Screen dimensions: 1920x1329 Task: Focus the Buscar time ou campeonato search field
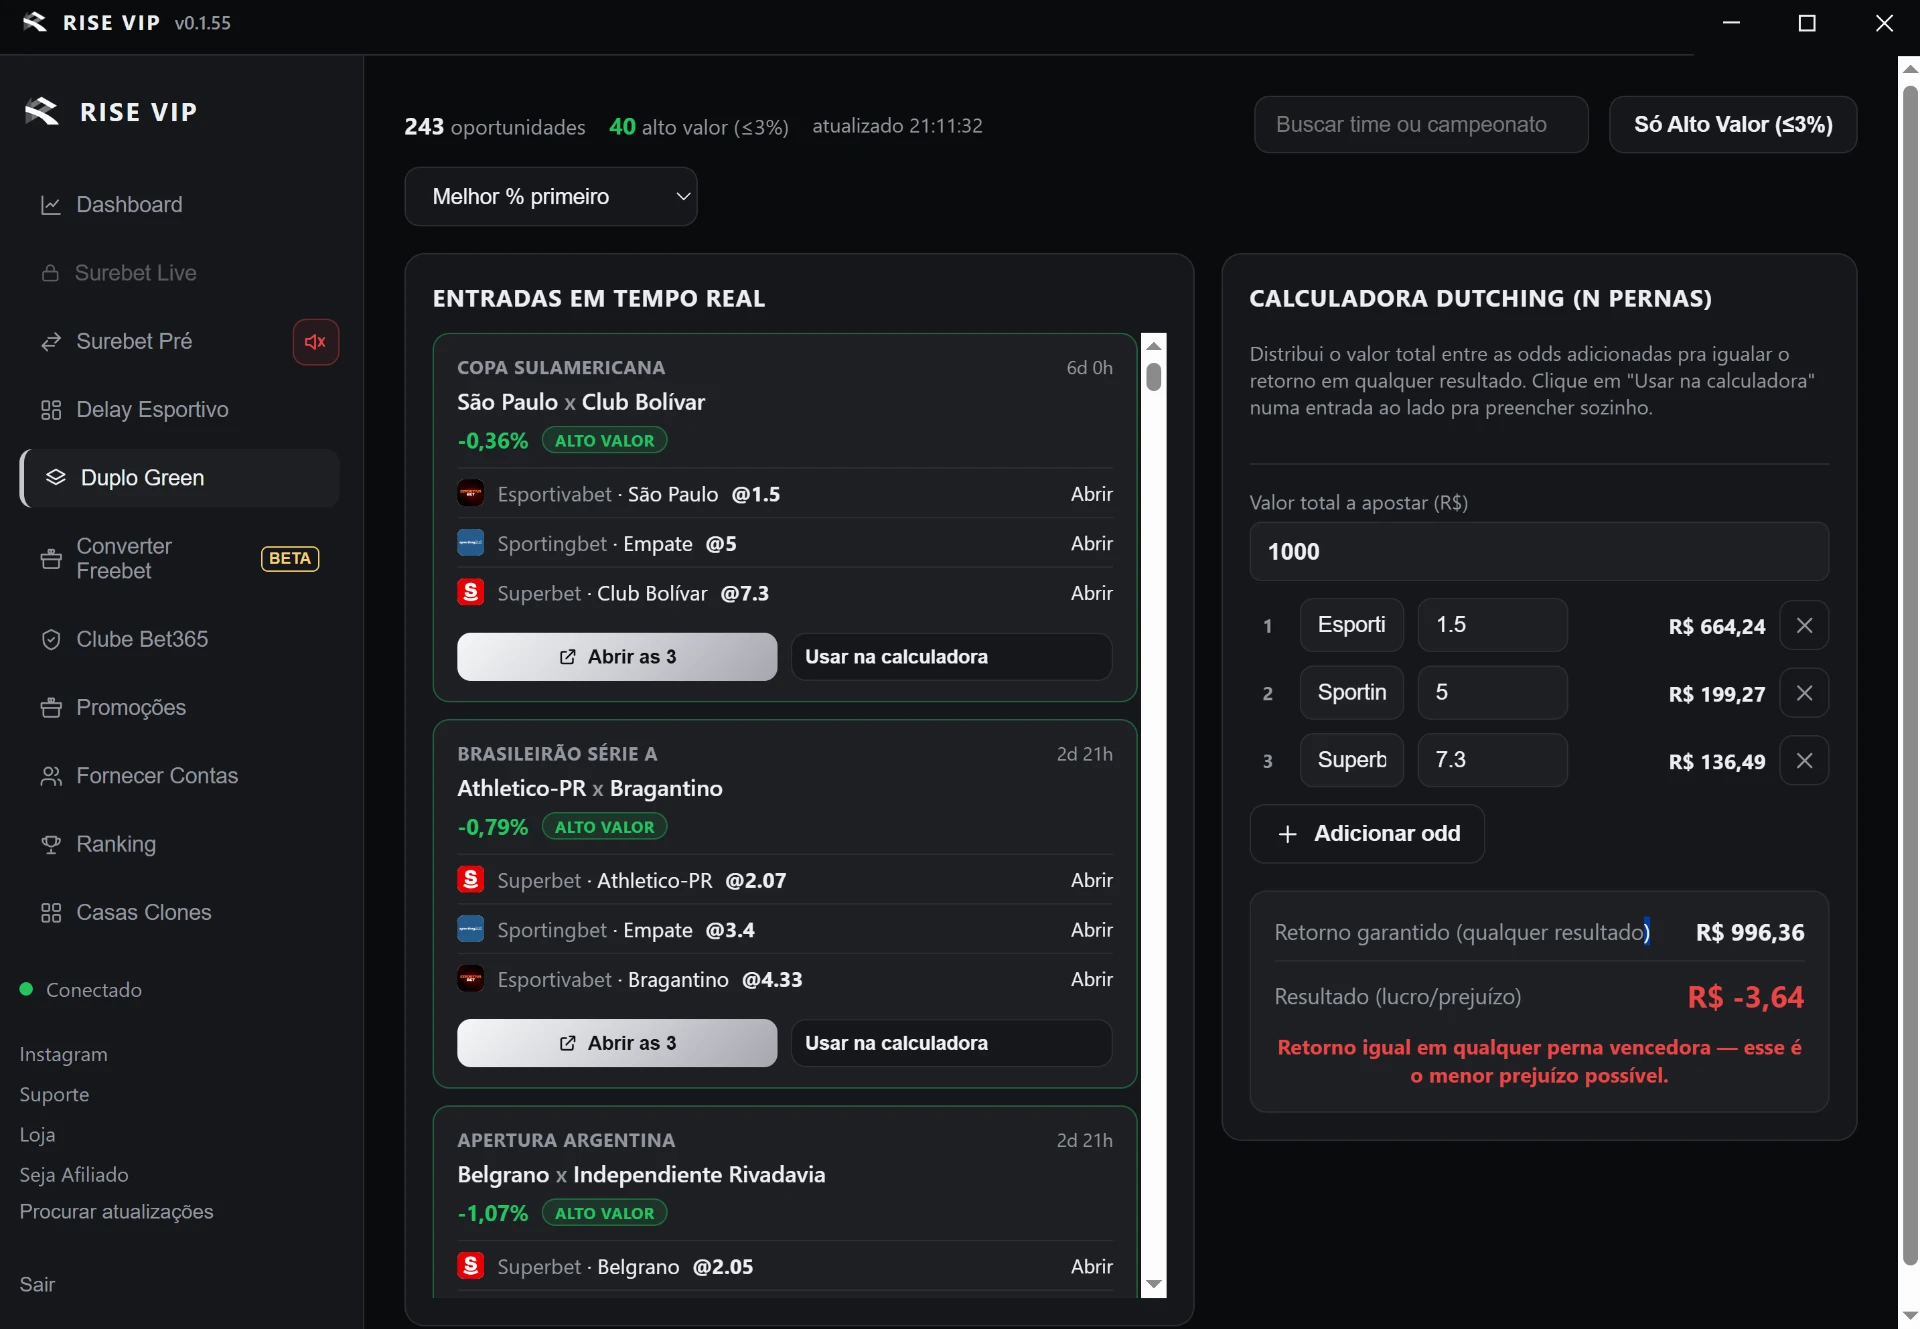(x=1421, y=125)
